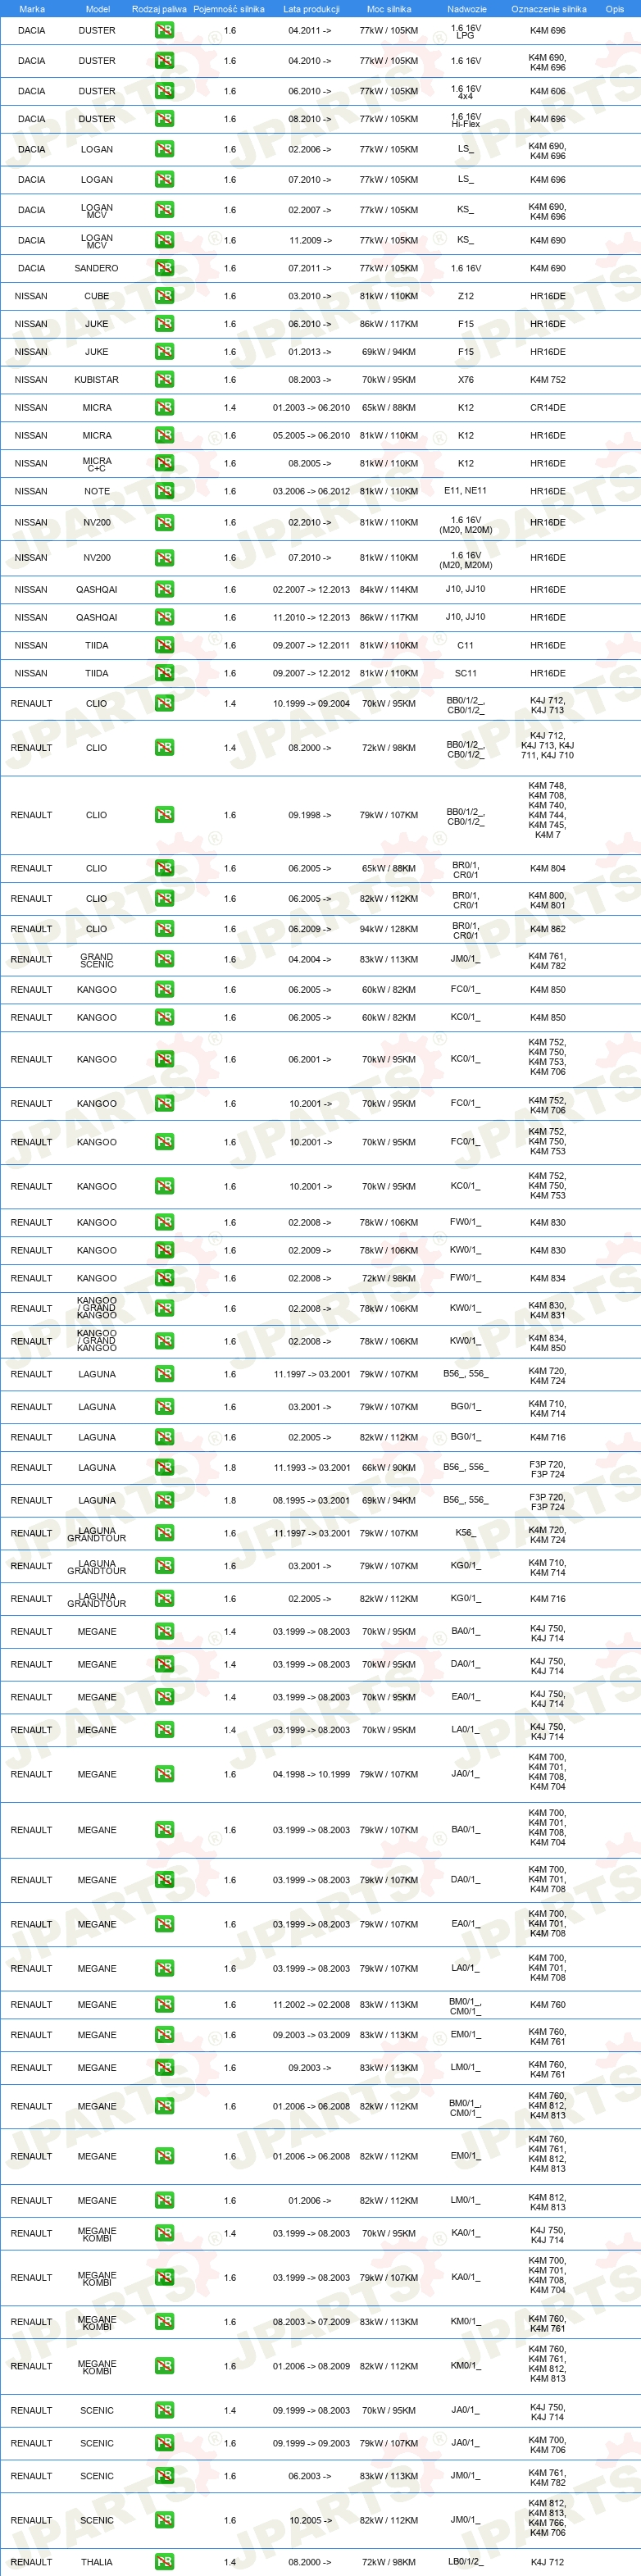Click the Rodzaj paliwa column header
Image resolution: width=641 pixels, height=2576 pixels.
pos(159,9)
